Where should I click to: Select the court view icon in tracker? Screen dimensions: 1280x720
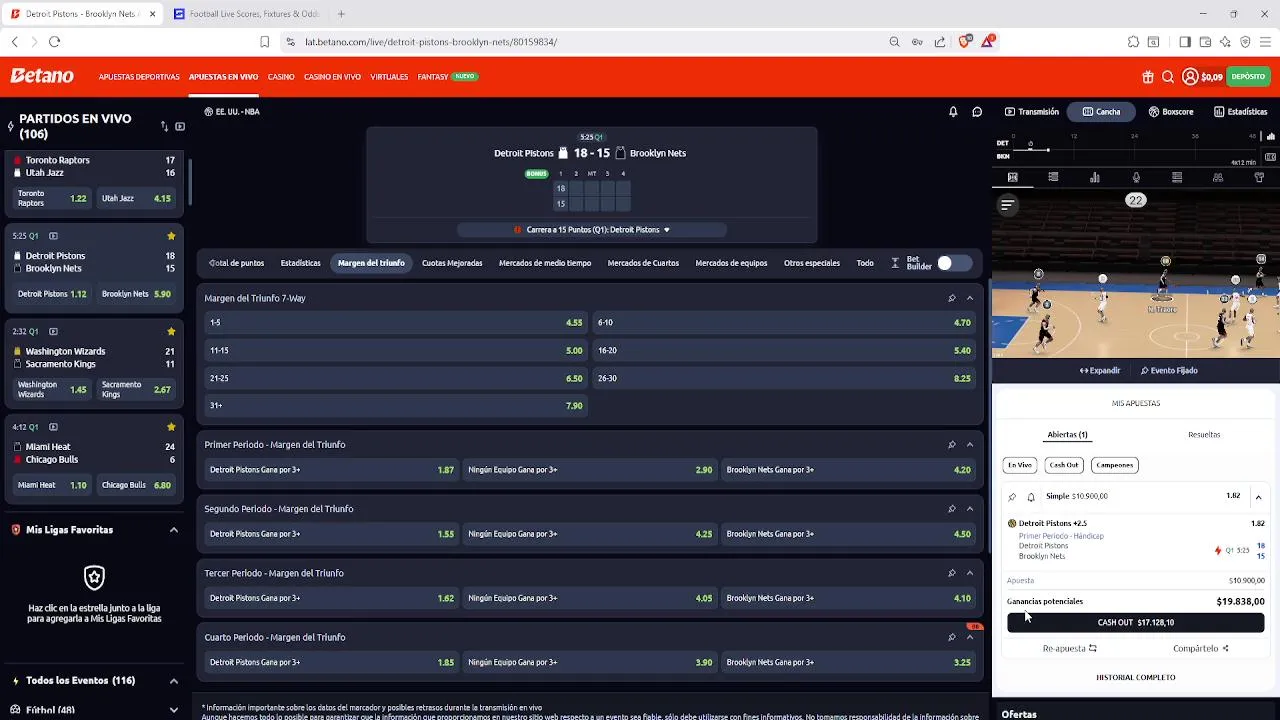(1012, 178)
